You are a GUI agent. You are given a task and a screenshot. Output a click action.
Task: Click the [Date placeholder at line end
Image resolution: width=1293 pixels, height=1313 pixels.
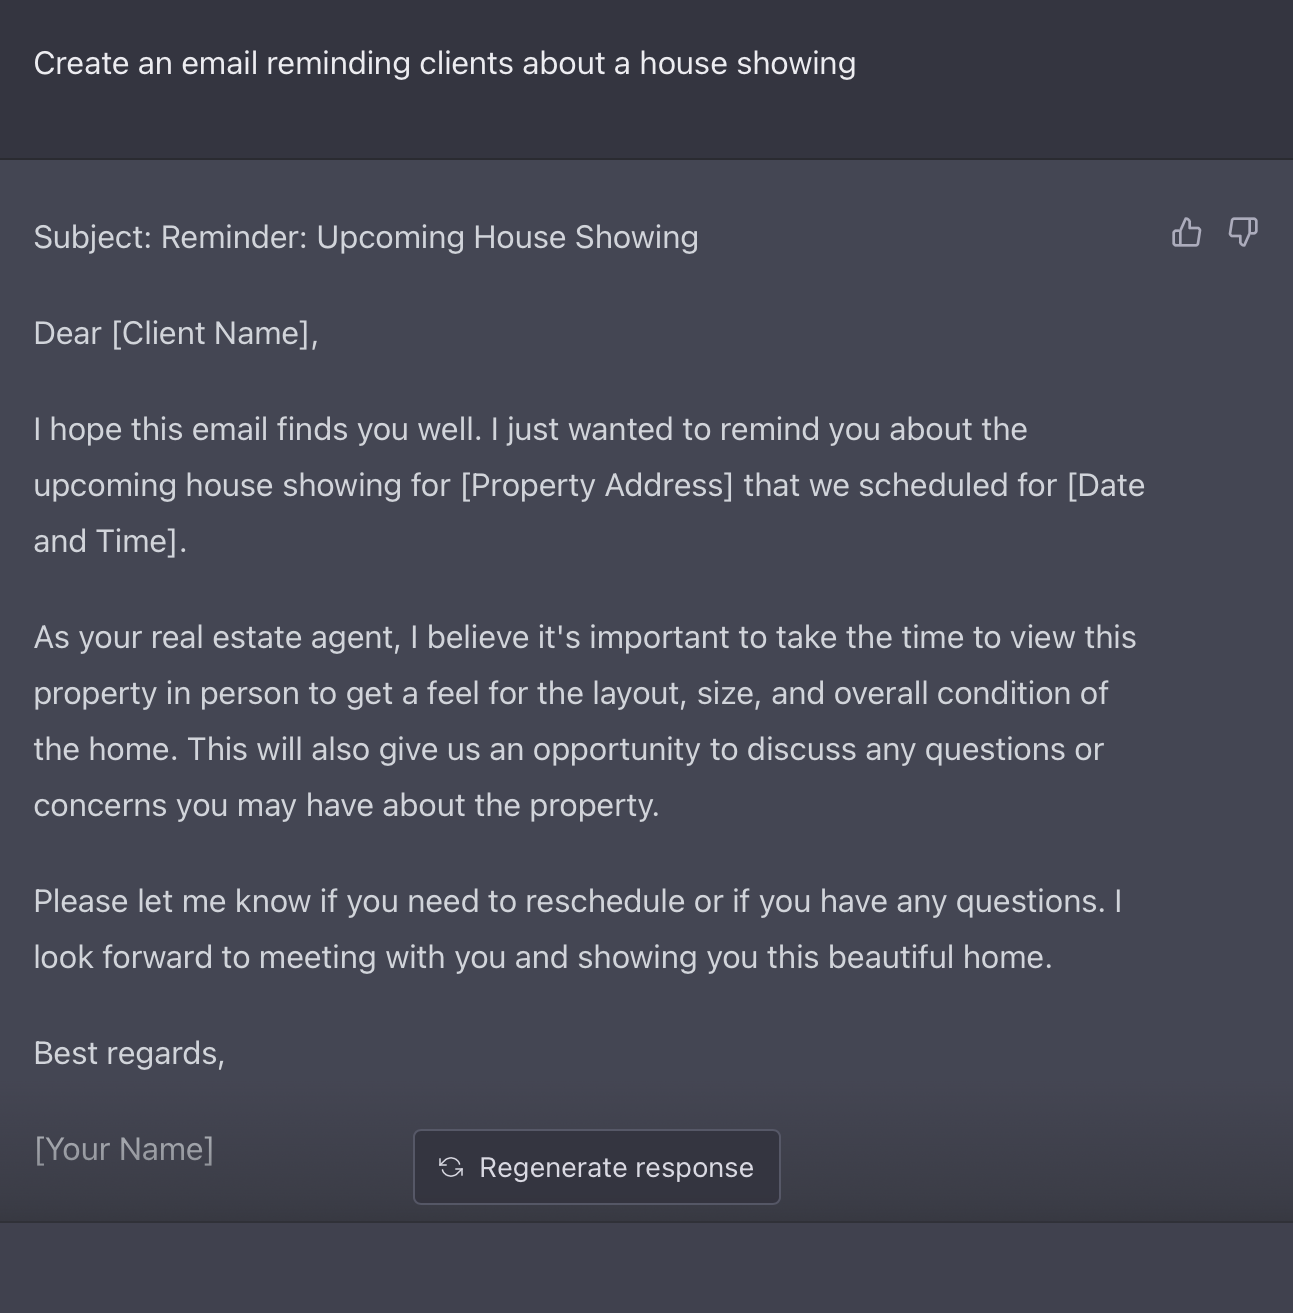1106,485
